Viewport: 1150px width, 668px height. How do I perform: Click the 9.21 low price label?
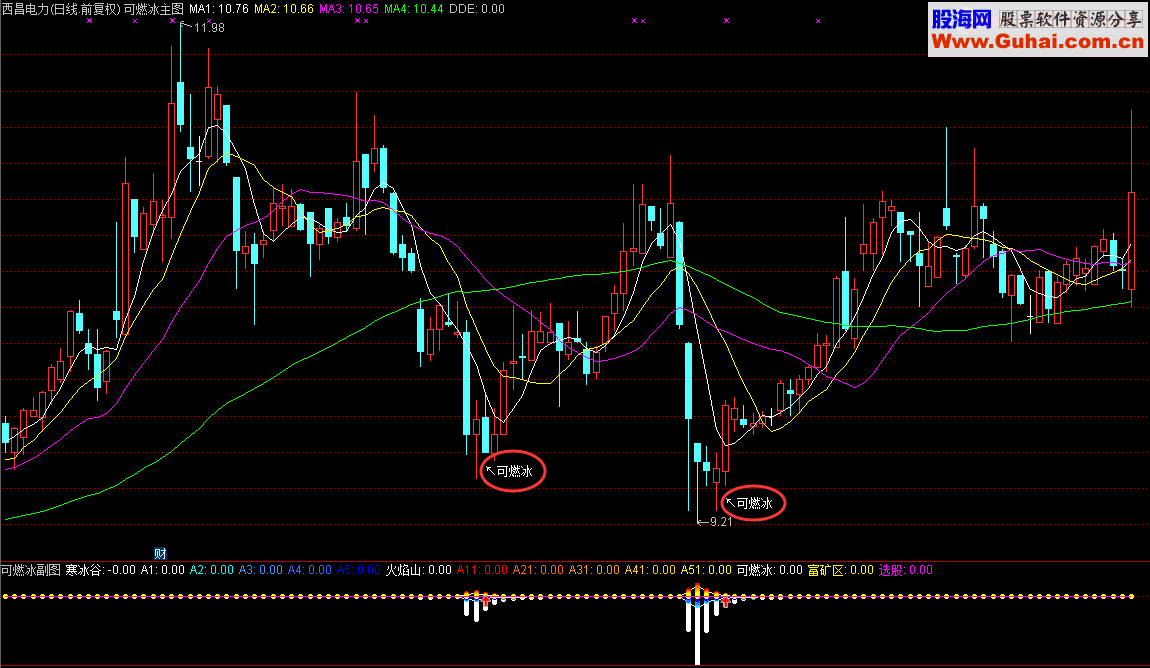721,522
